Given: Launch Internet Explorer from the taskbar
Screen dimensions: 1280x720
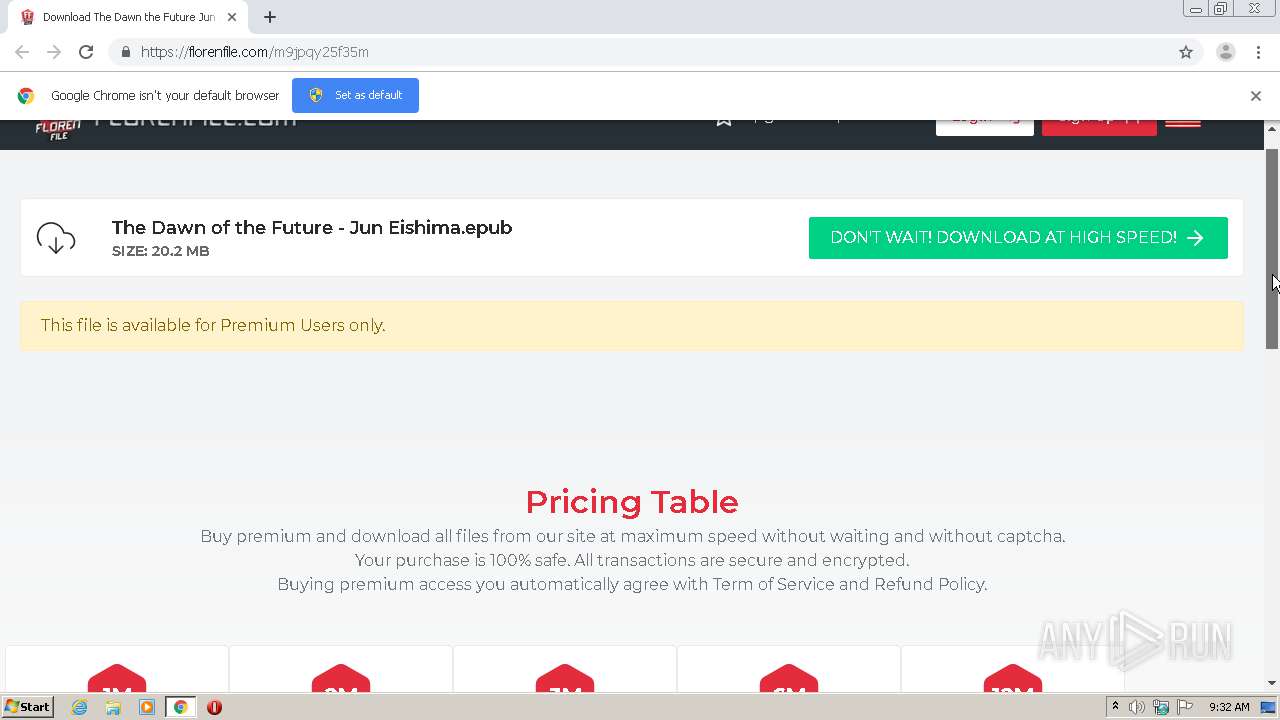Looking at the screenshot, I should 80,707.
